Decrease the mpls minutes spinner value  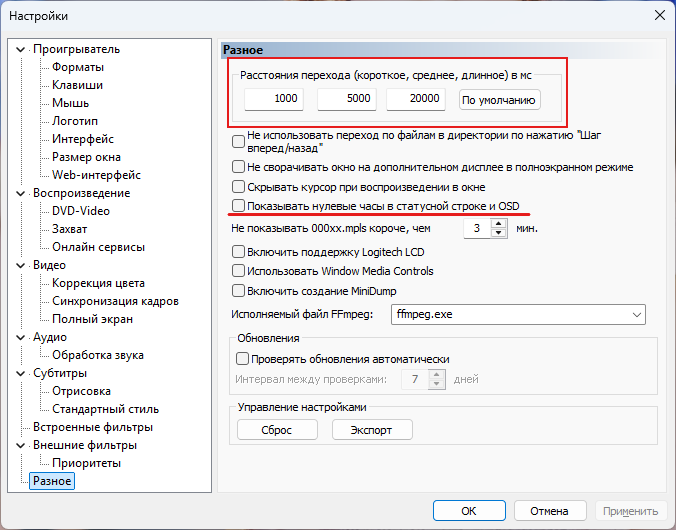[x=499, y=233]
